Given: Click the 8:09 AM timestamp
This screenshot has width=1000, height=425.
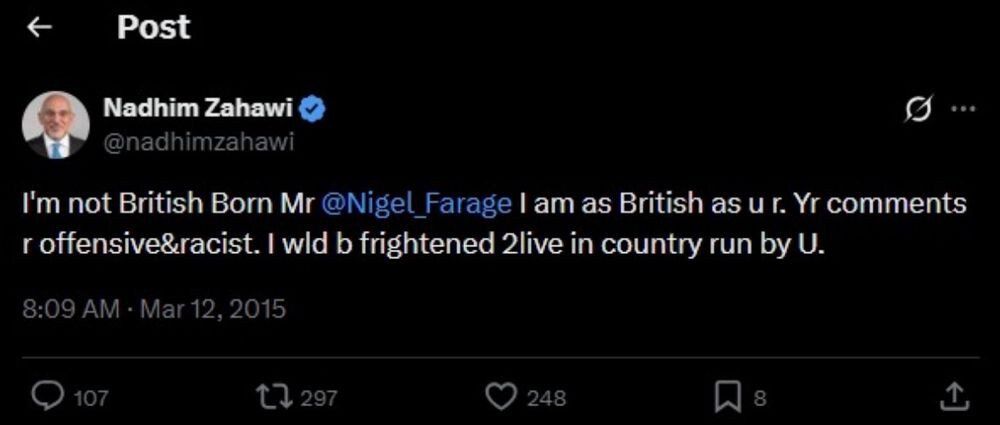Looking at the screenshot, I should [x=70, y=308].
